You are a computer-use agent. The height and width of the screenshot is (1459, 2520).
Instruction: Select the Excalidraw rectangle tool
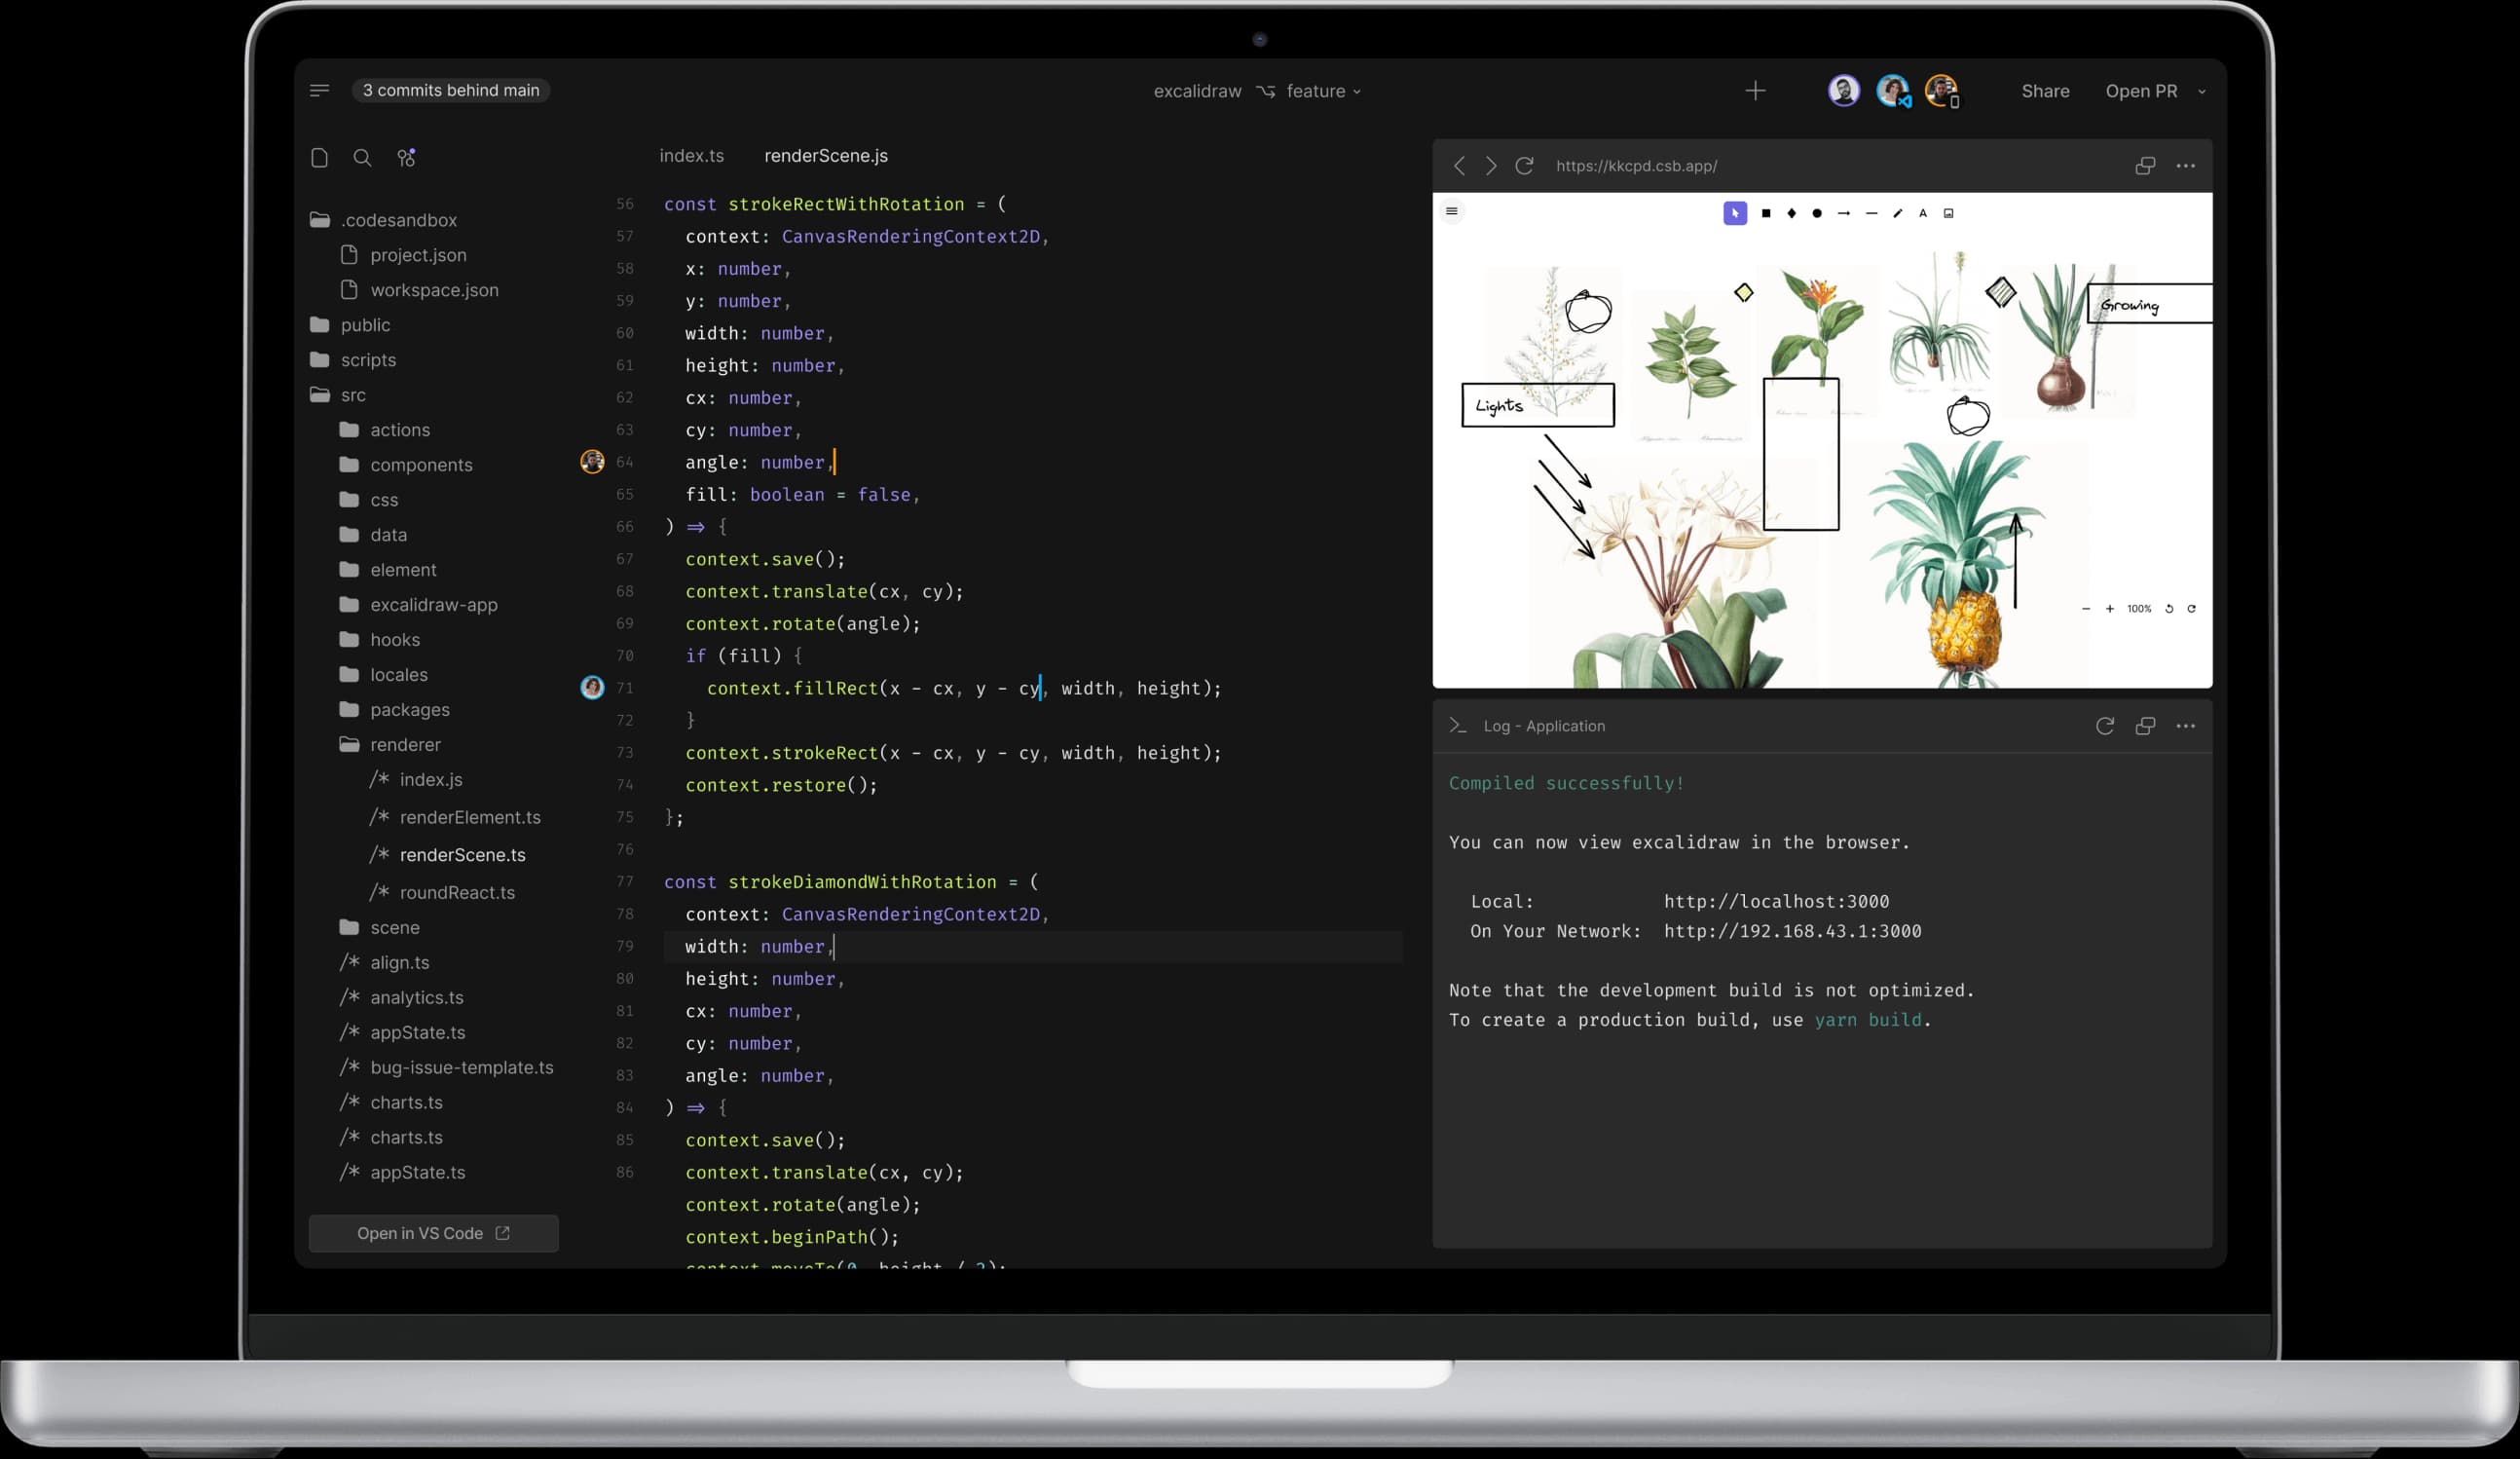click(x=1766, y=213)
